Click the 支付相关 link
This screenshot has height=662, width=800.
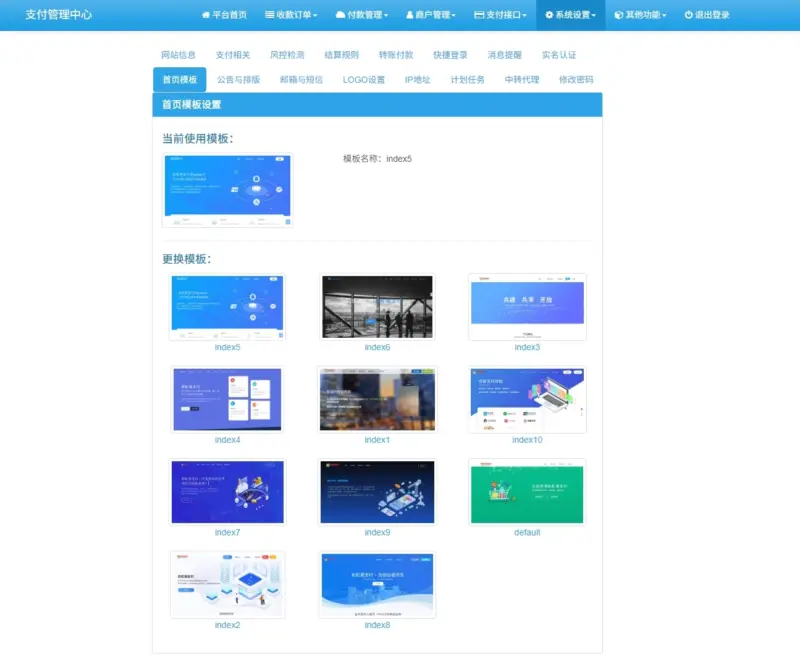(x=229, y=54)
